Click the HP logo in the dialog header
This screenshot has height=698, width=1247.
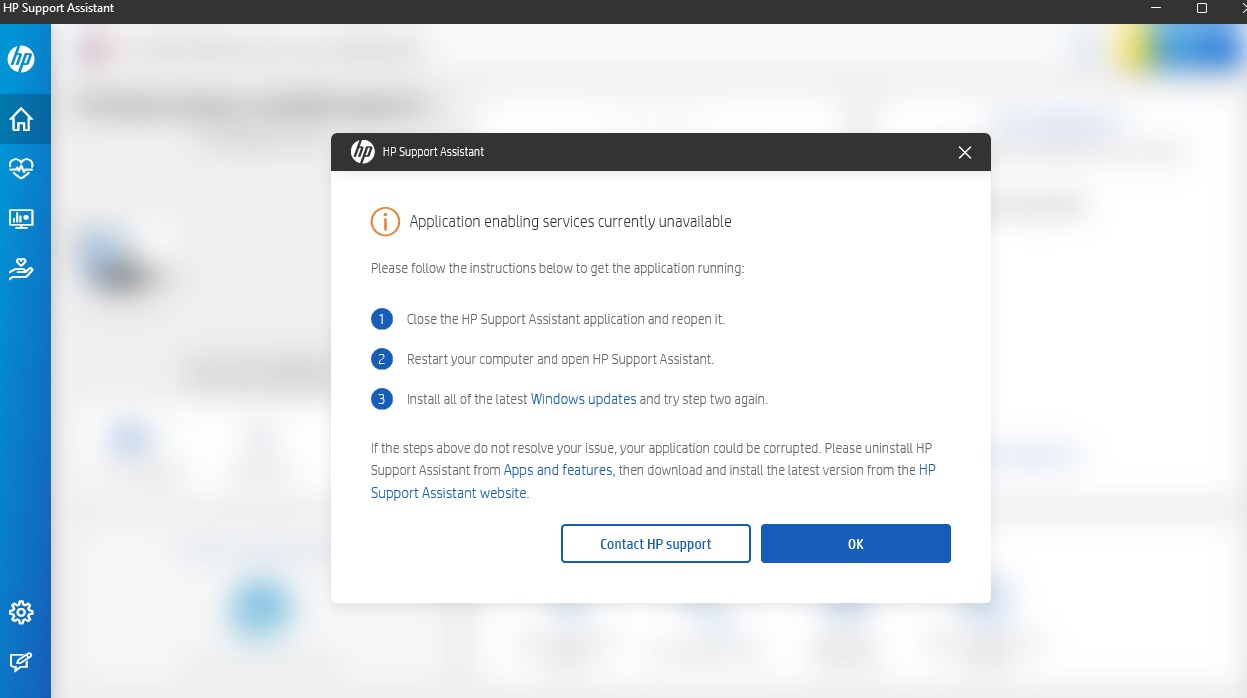click(x=362, y=152)
